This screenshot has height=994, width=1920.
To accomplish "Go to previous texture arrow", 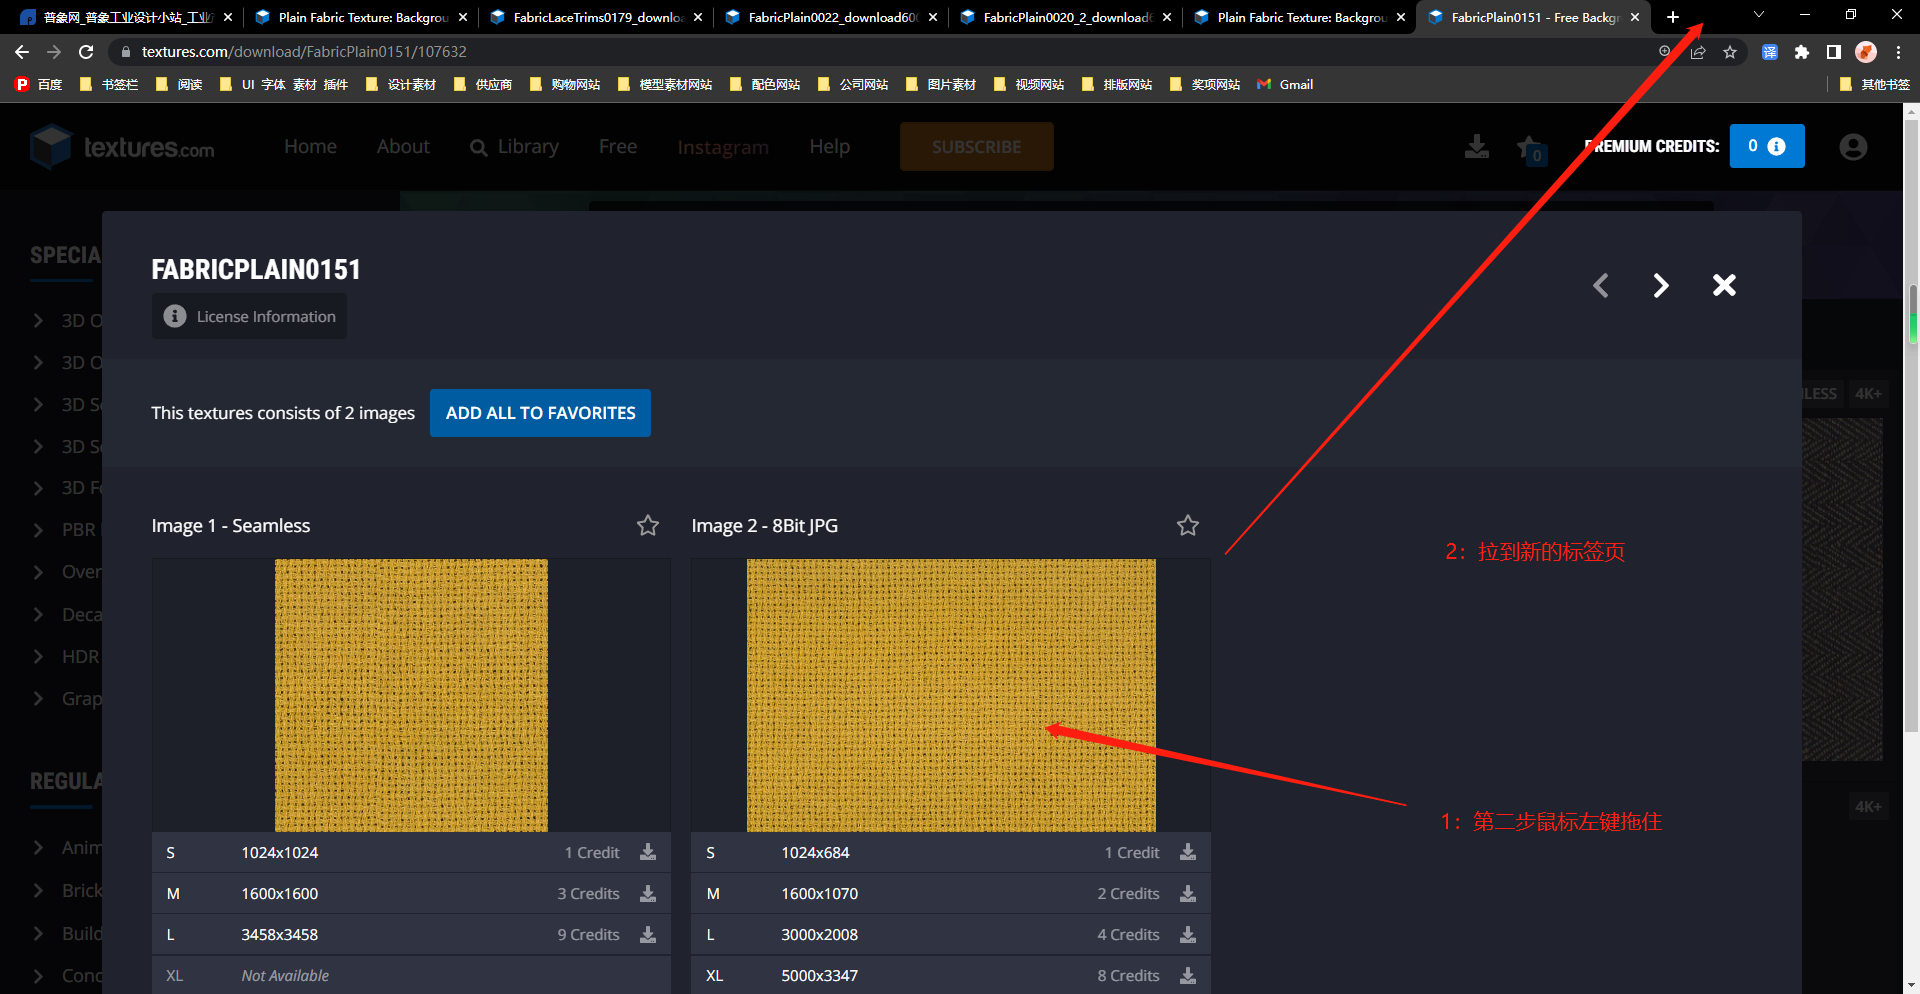I will click(1601, 286).
